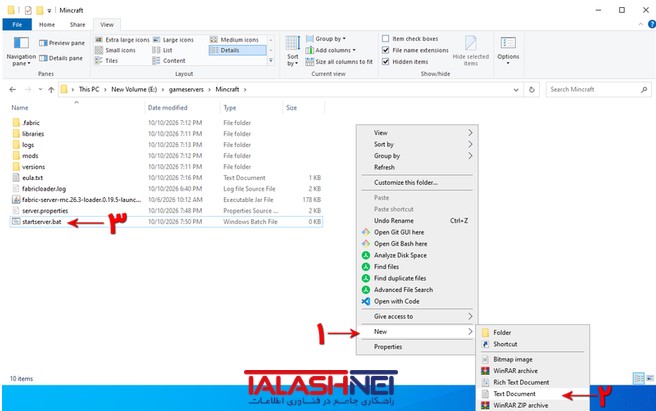Expand the View submenu in context menu

[x=417, y=133]
